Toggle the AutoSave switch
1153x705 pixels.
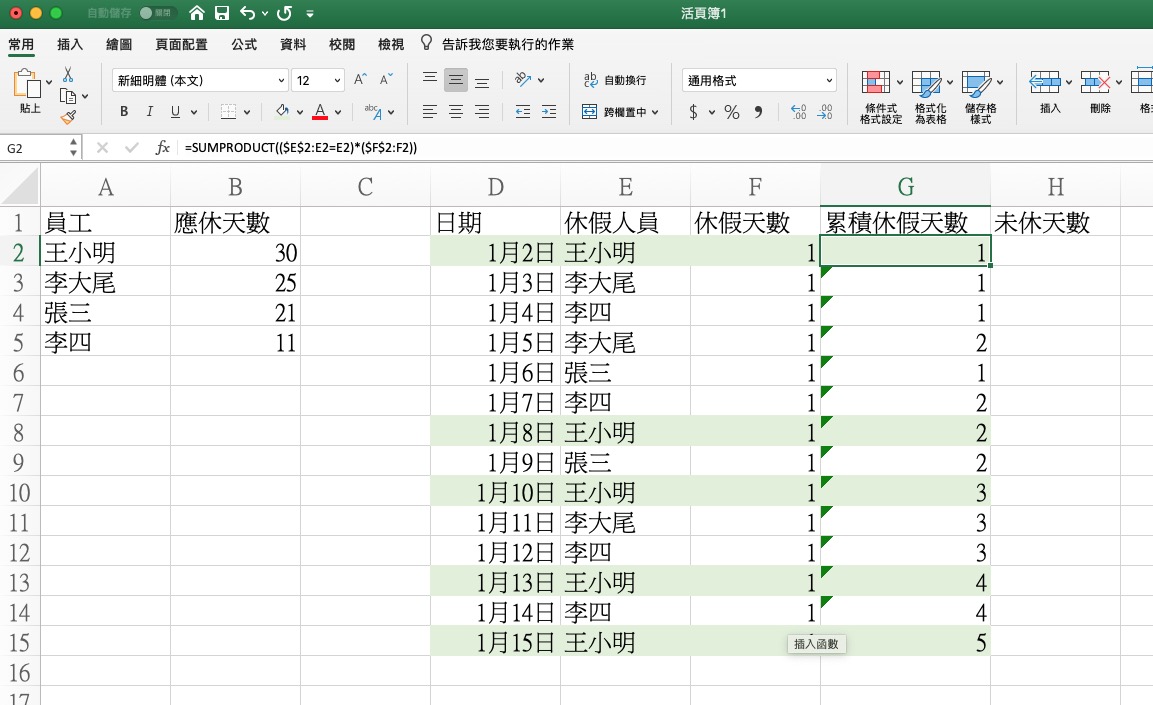tap(153, 14)
